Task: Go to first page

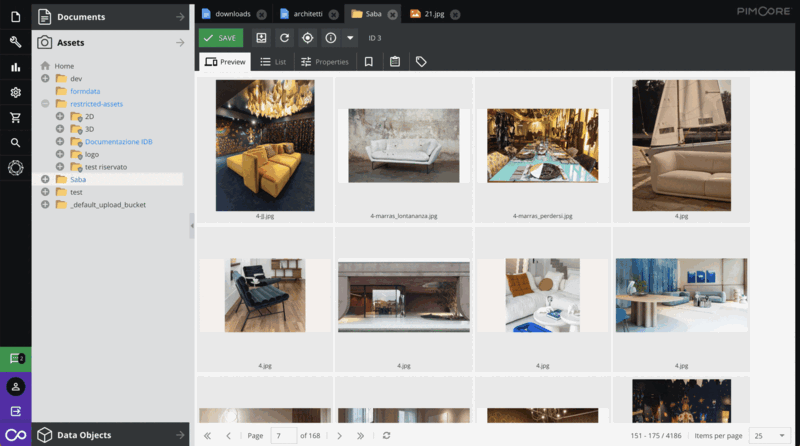Action: coord(207,436)
